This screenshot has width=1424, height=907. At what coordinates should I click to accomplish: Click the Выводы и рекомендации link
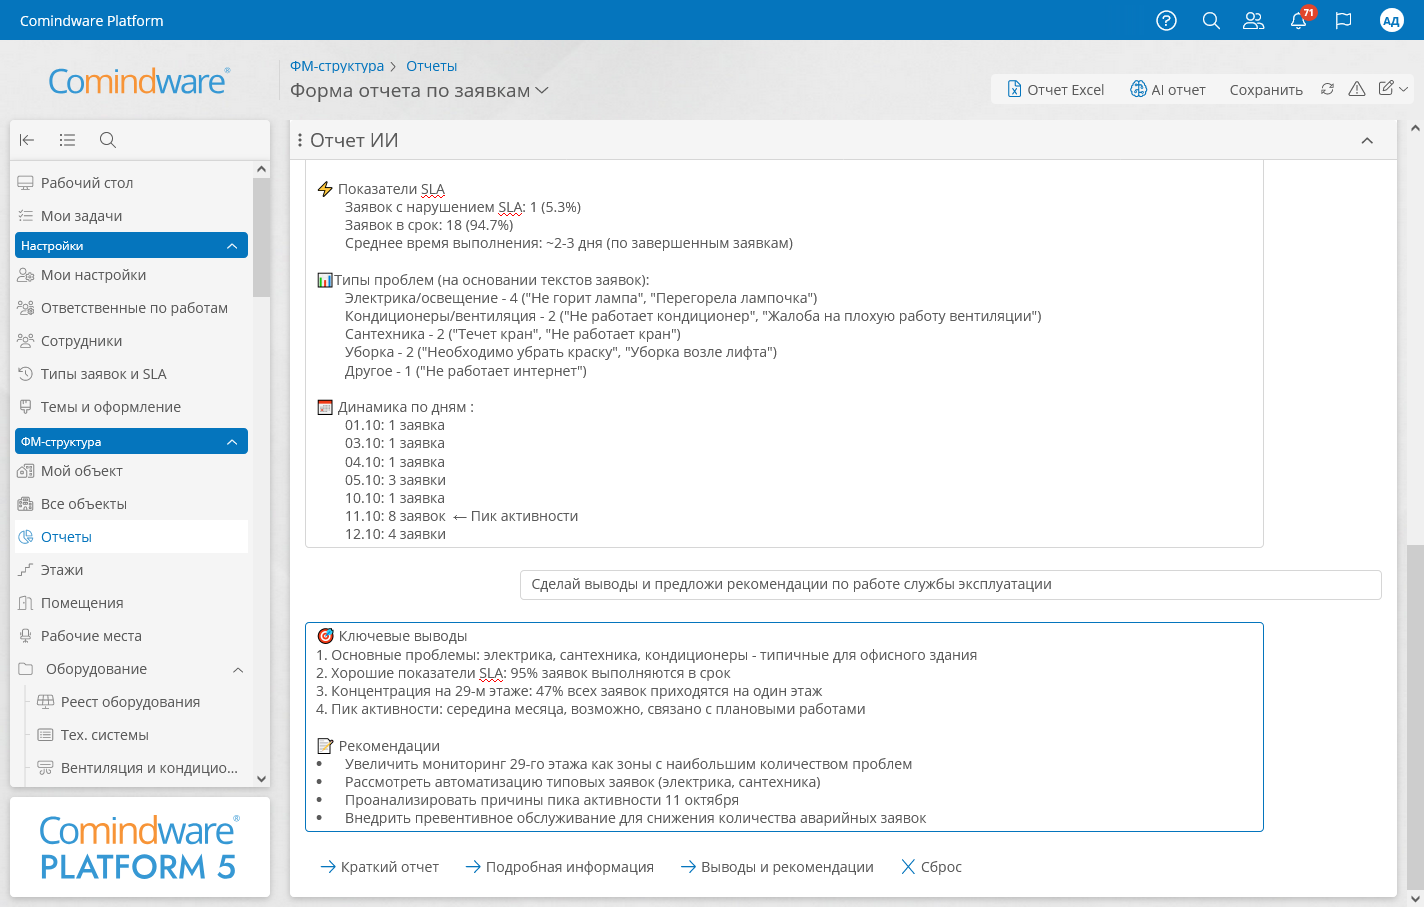pyautogui.click(x=777, y=867)
